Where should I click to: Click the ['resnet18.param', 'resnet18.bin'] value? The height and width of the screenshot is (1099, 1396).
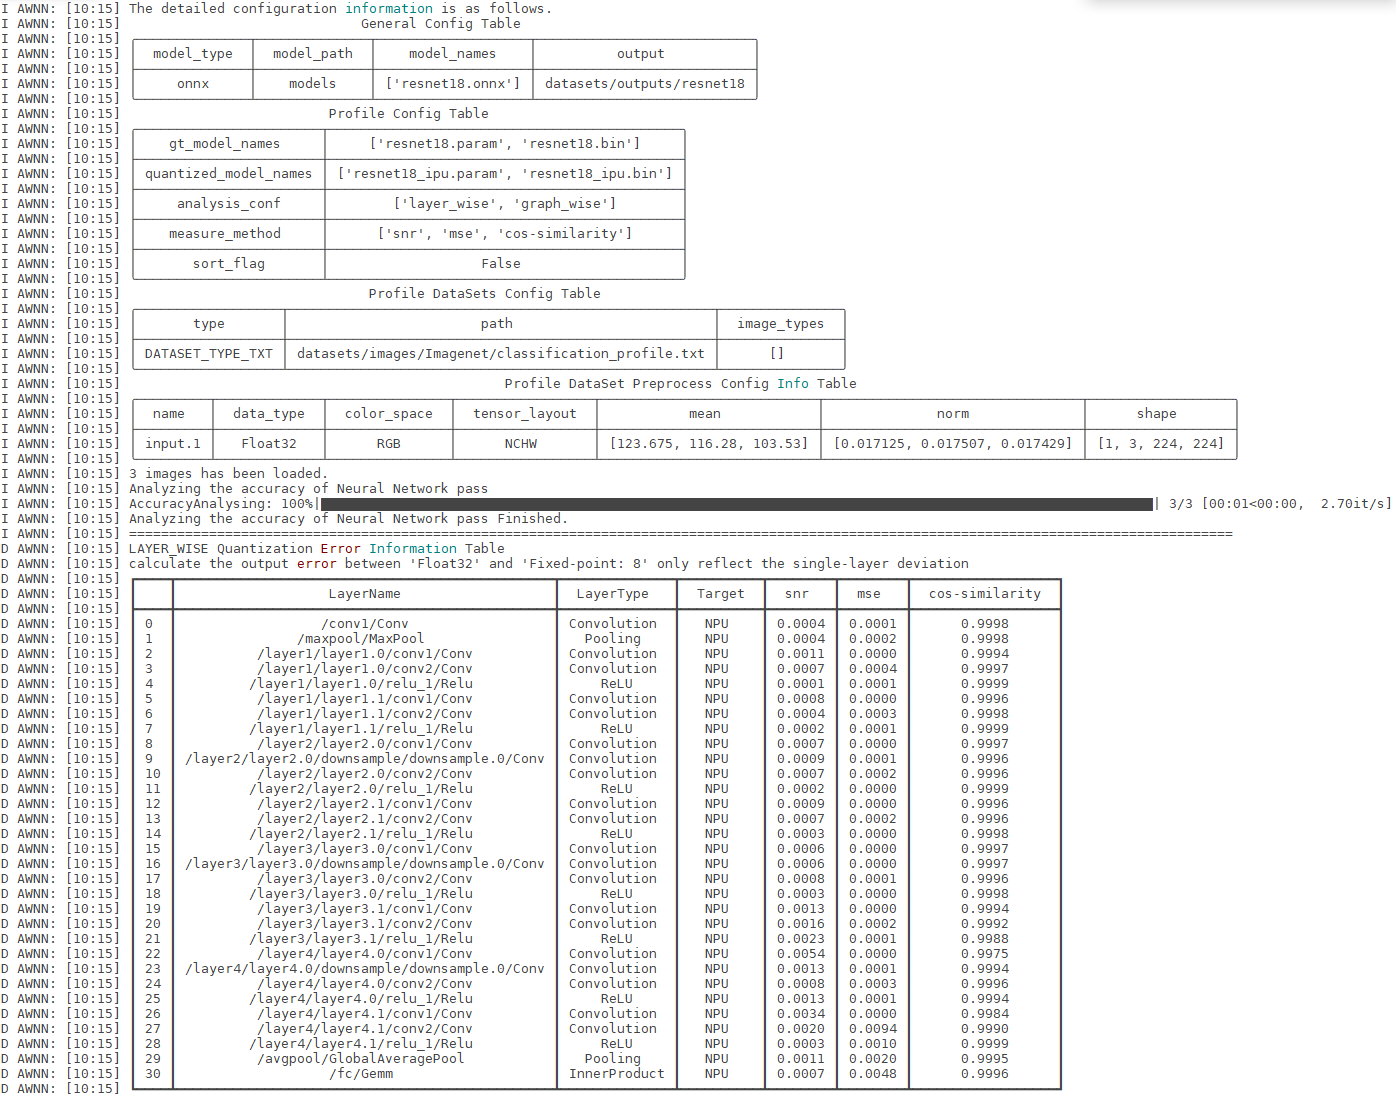(505, 144)
